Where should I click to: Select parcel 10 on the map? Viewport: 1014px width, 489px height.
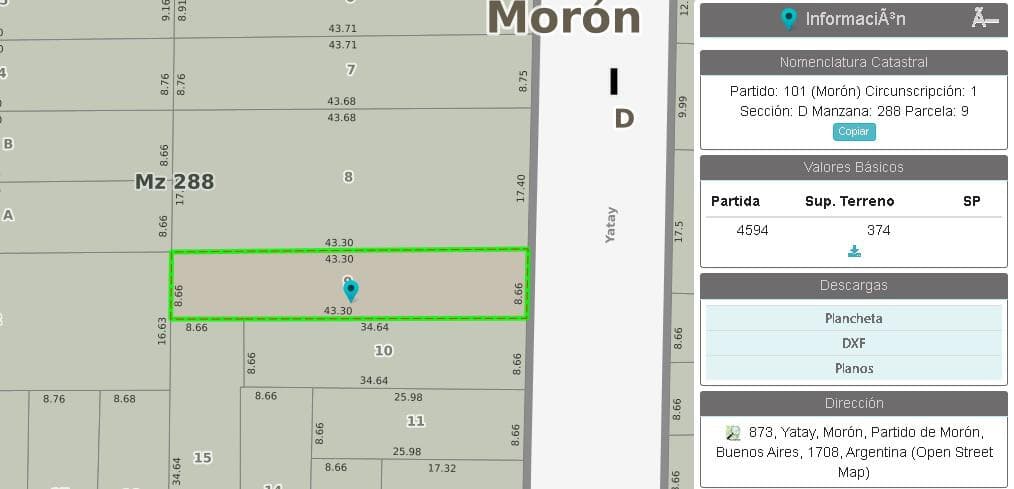pyautogui.click(x=383, y=351)
